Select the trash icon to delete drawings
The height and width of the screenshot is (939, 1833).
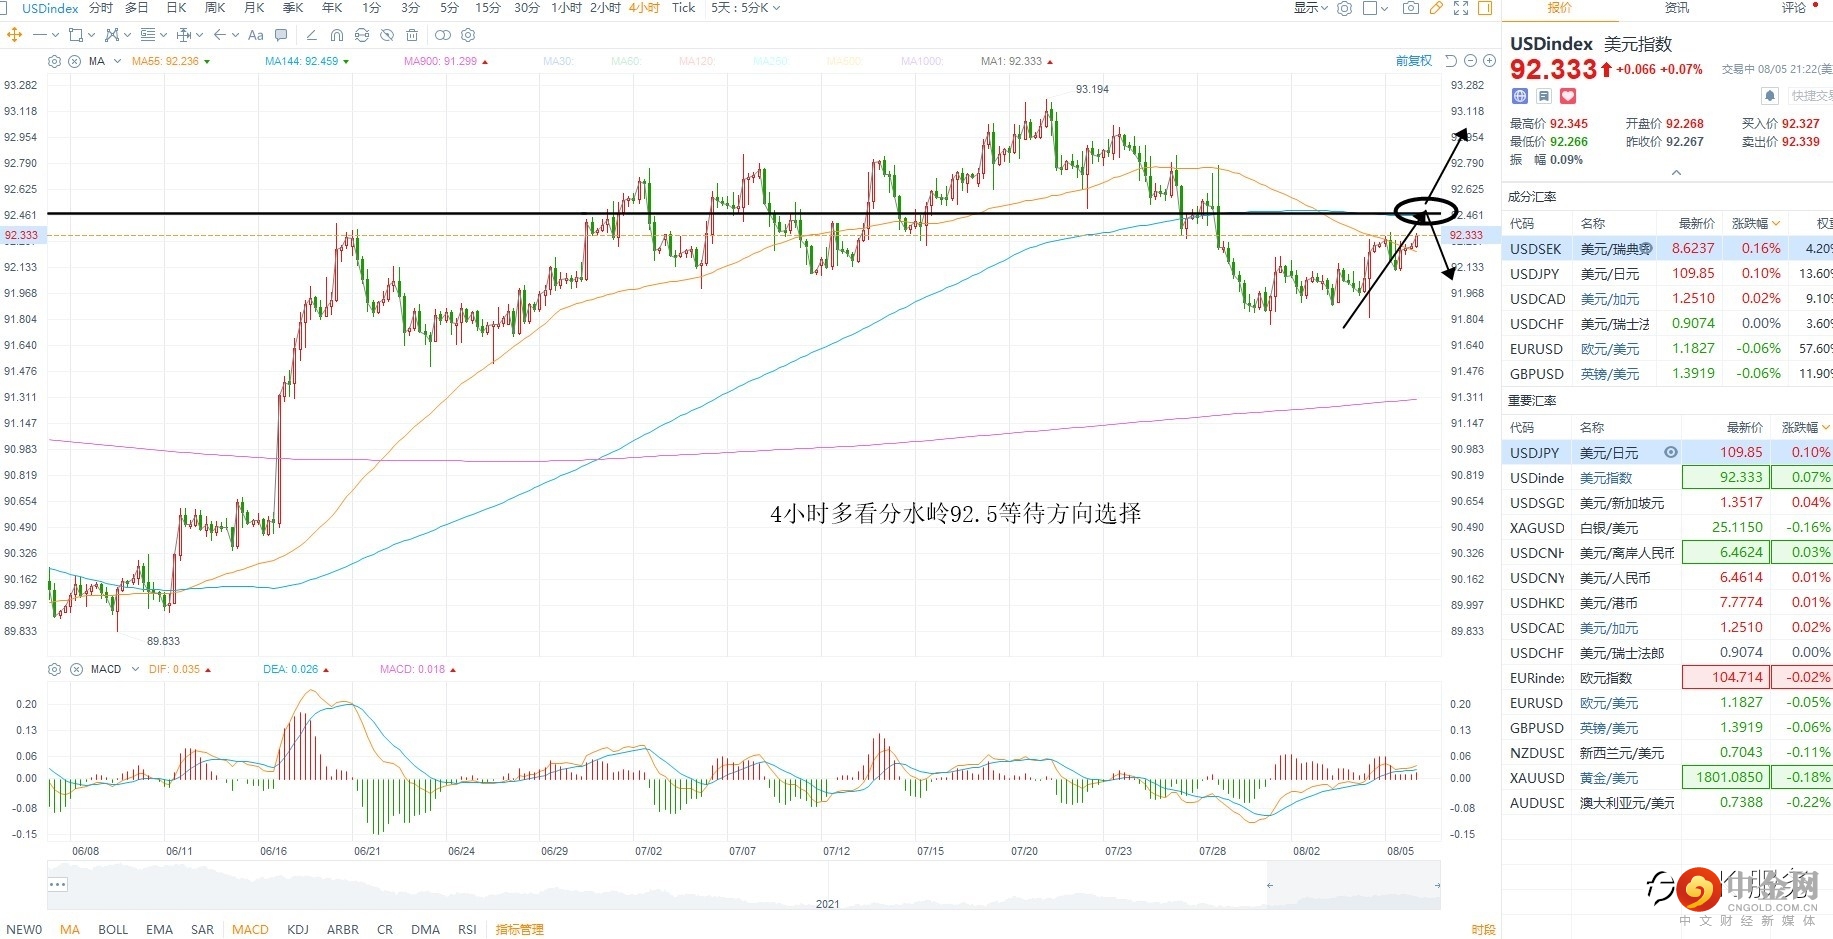point(412,35)
